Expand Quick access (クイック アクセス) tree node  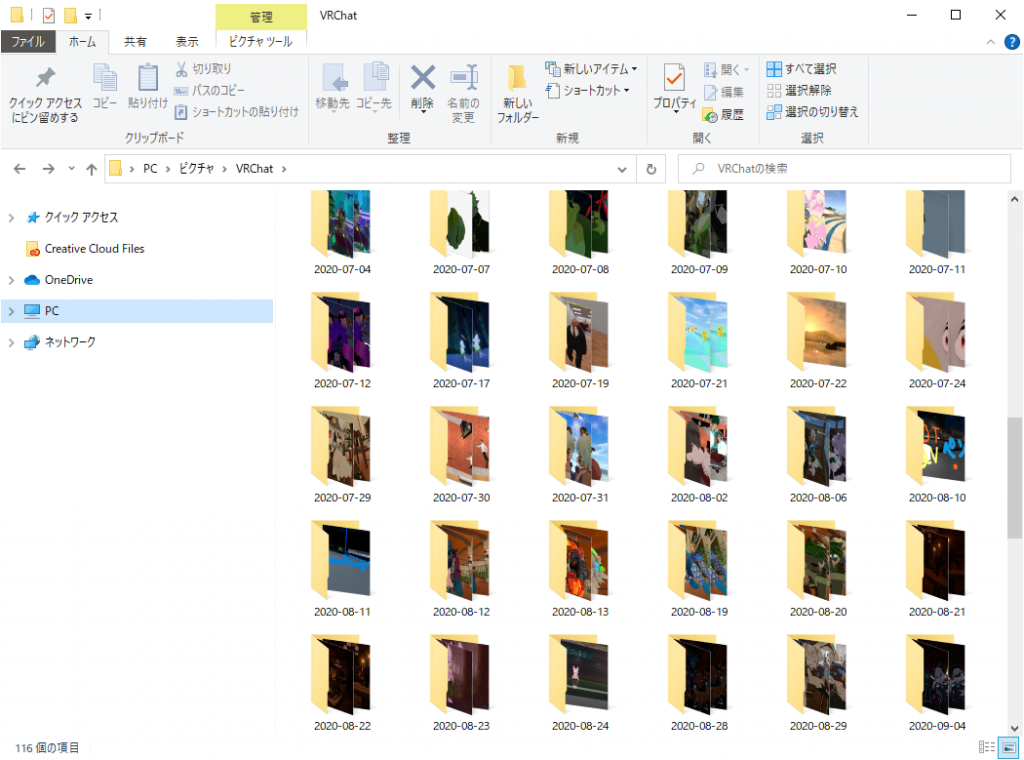pyautogui.click(x=11, y=217)
